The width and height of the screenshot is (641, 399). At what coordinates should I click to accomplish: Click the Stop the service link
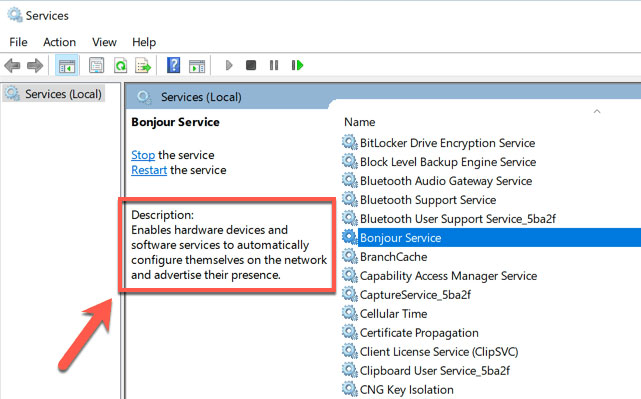(x=143, y=155)
